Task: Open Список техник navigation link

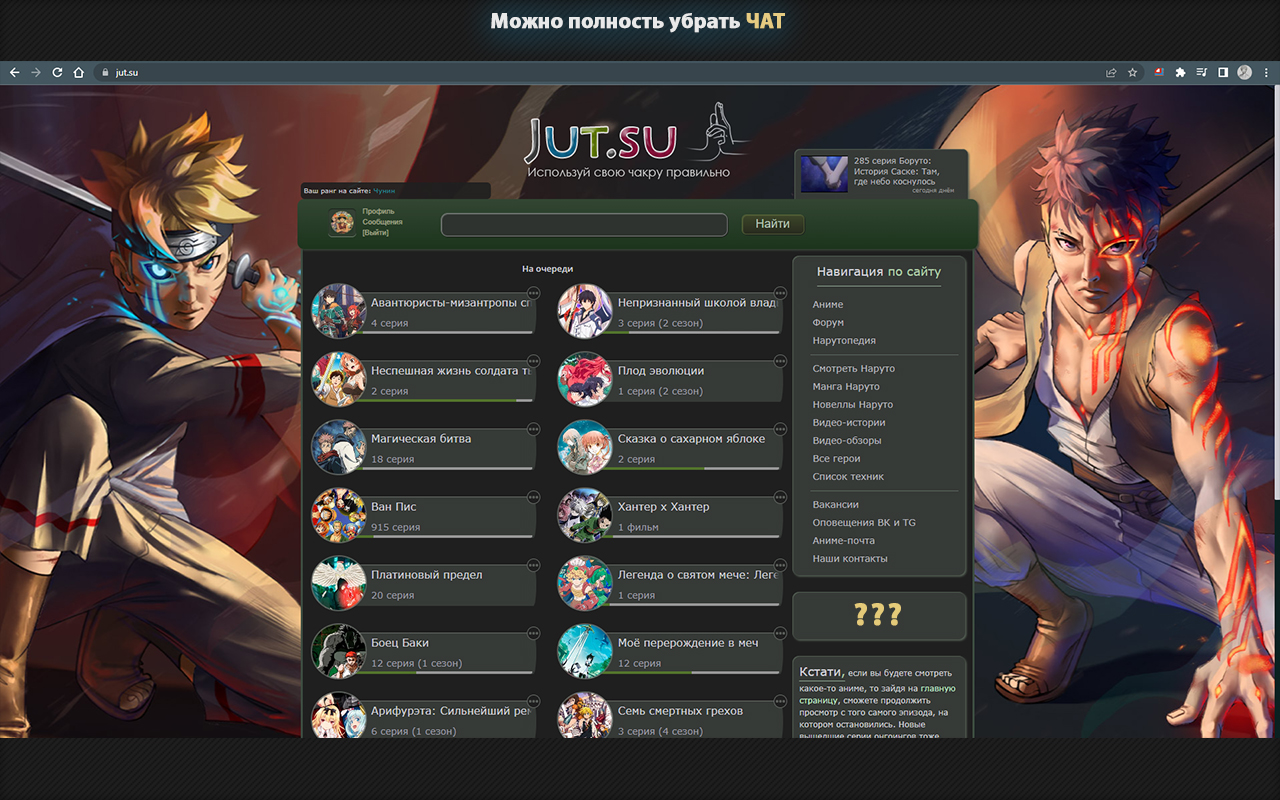Action: click(x=848, y=476)
